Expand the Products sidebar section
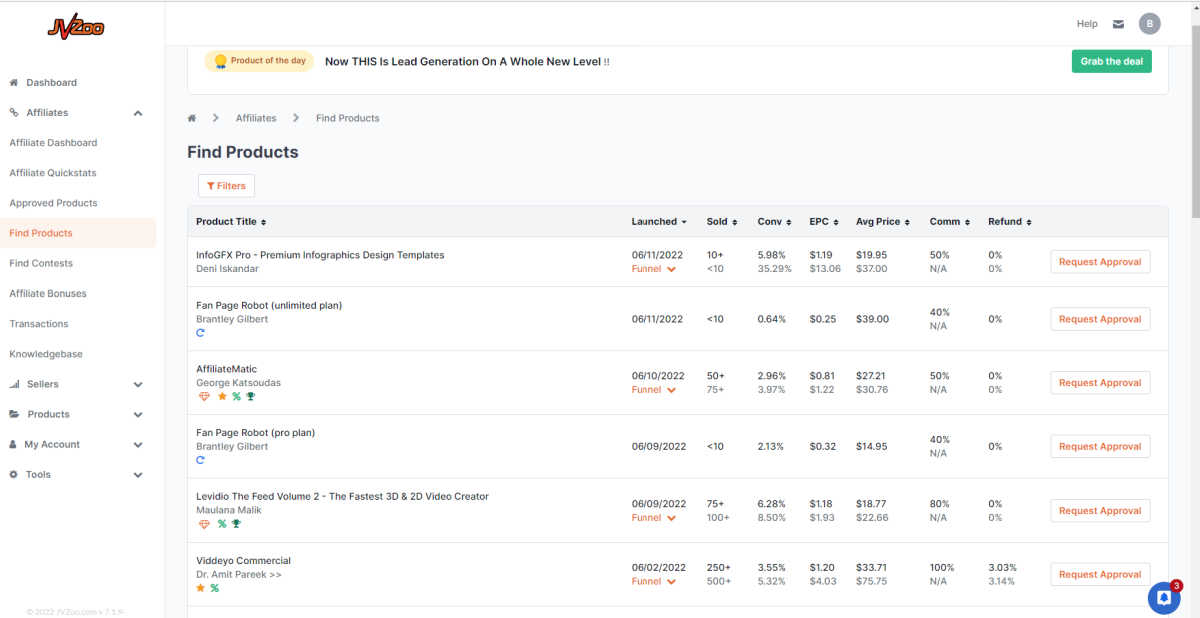This screenshot has width=1200, height=618. point(138,414)
